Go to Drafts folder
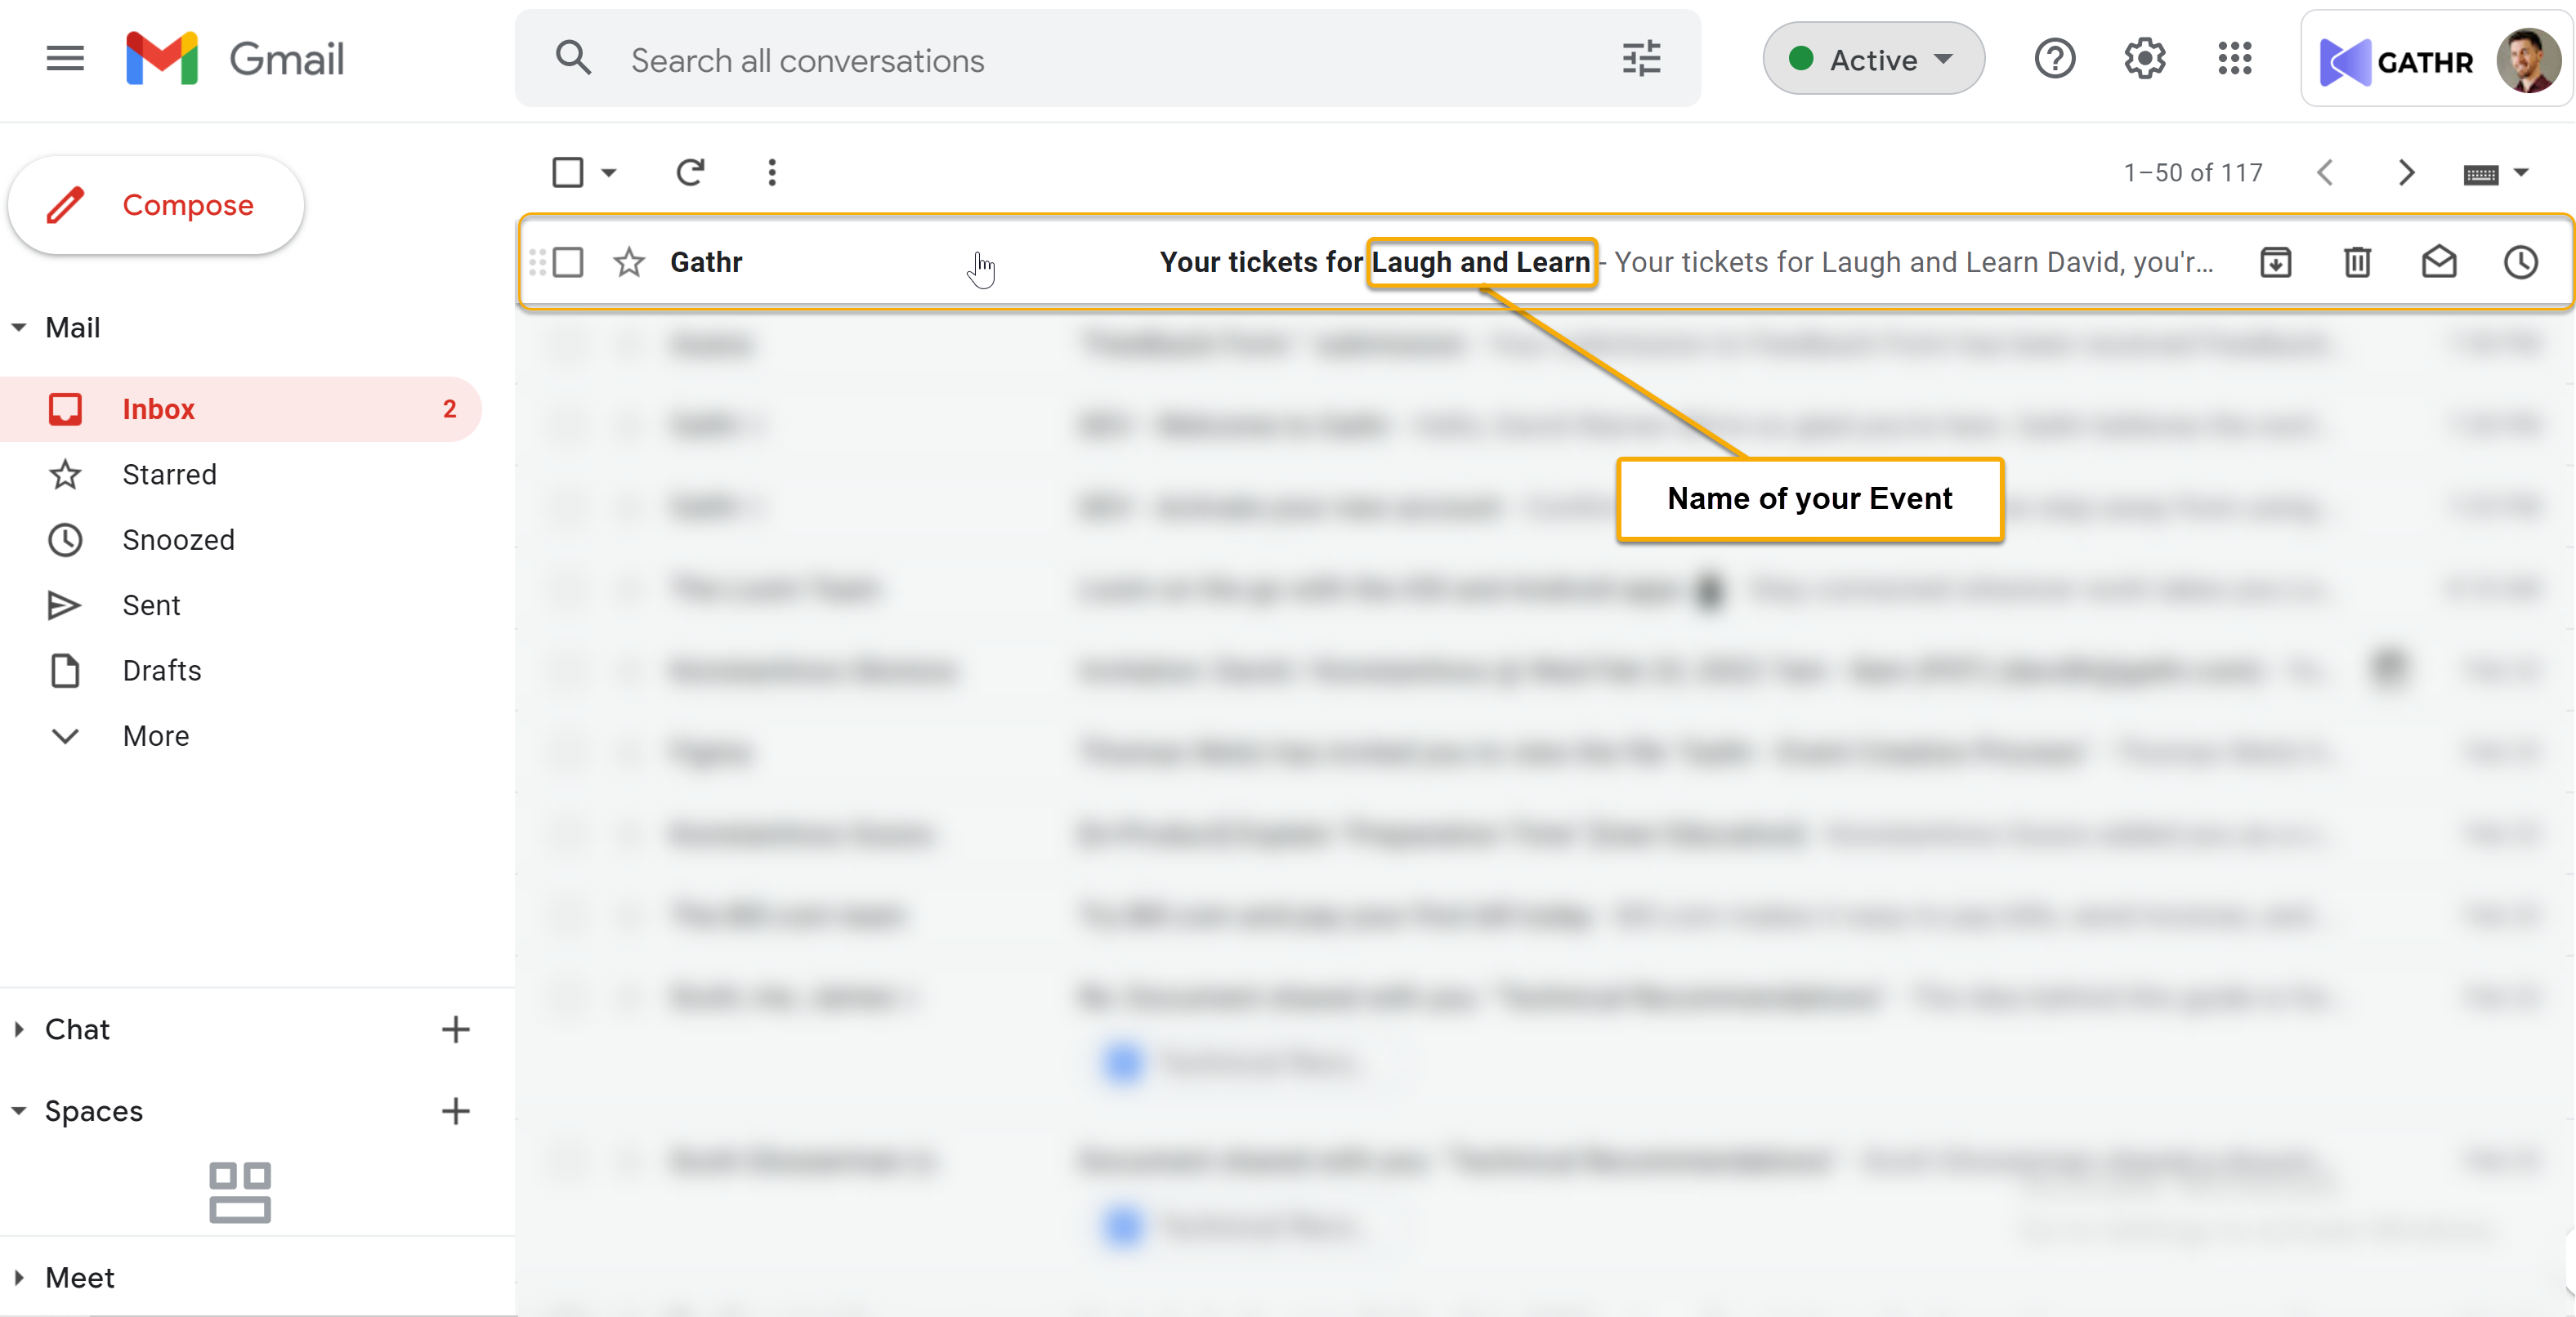The width and height of the screenshot is (2576, 1317). 161,670
